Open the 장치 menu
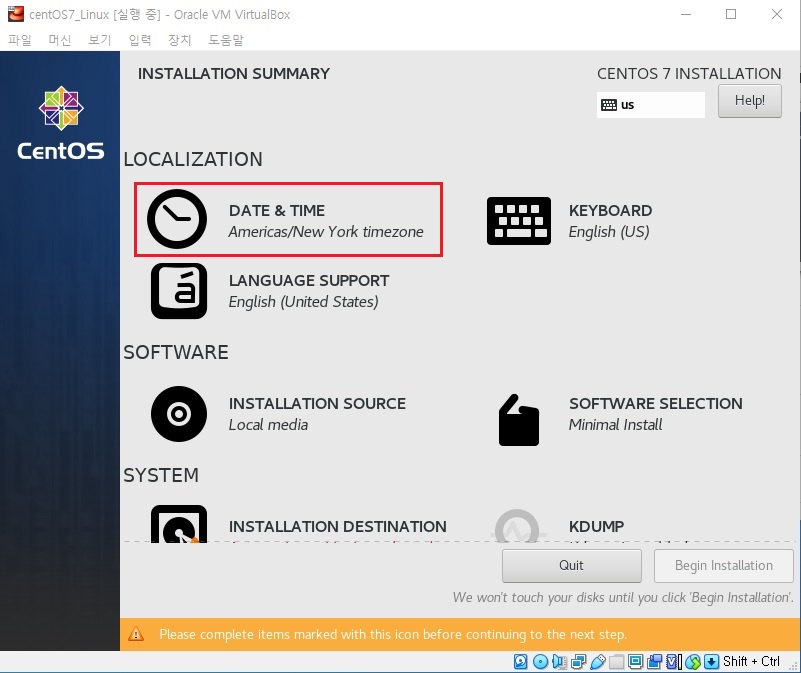The height and width of the screenshot is (673, 801). 180,40
